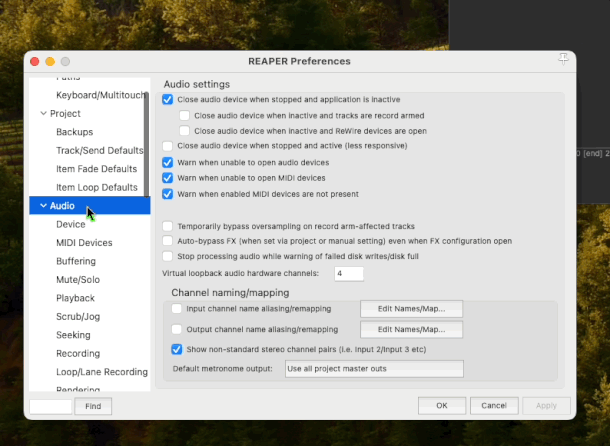This screenshot has width=610, height=446.
Task: Open Track/Send Defaults page
Action: click(100, 150)
